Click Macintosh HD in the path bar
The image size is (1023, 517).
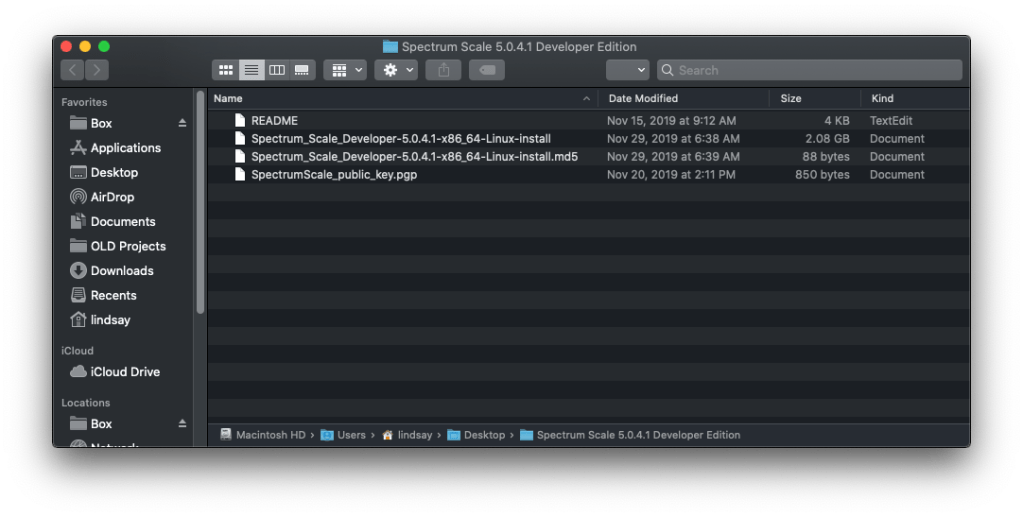(x=269, y=435)
